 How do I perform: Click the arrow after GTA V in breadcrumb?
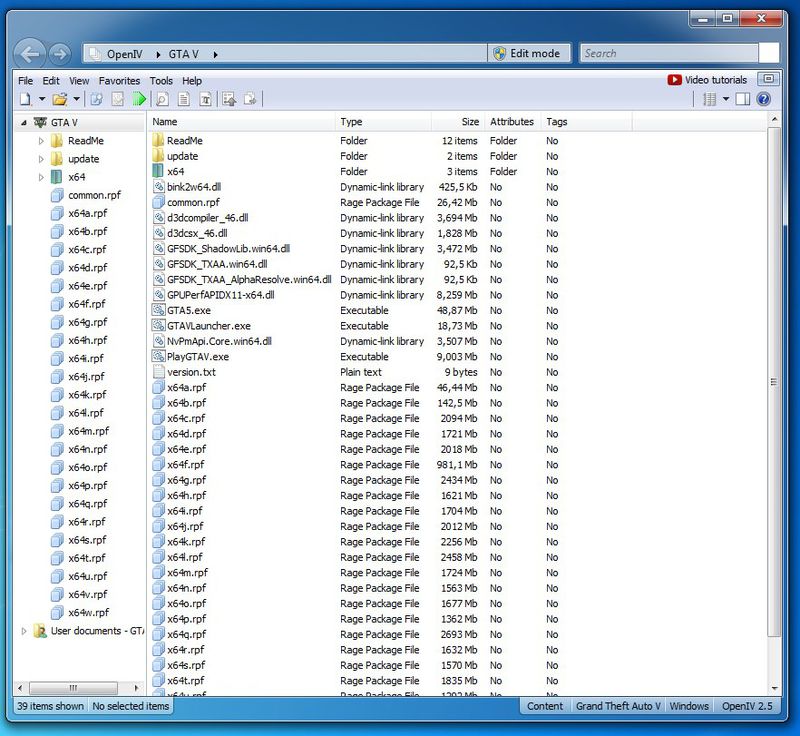pyautogui.click(x=215, y=54)
